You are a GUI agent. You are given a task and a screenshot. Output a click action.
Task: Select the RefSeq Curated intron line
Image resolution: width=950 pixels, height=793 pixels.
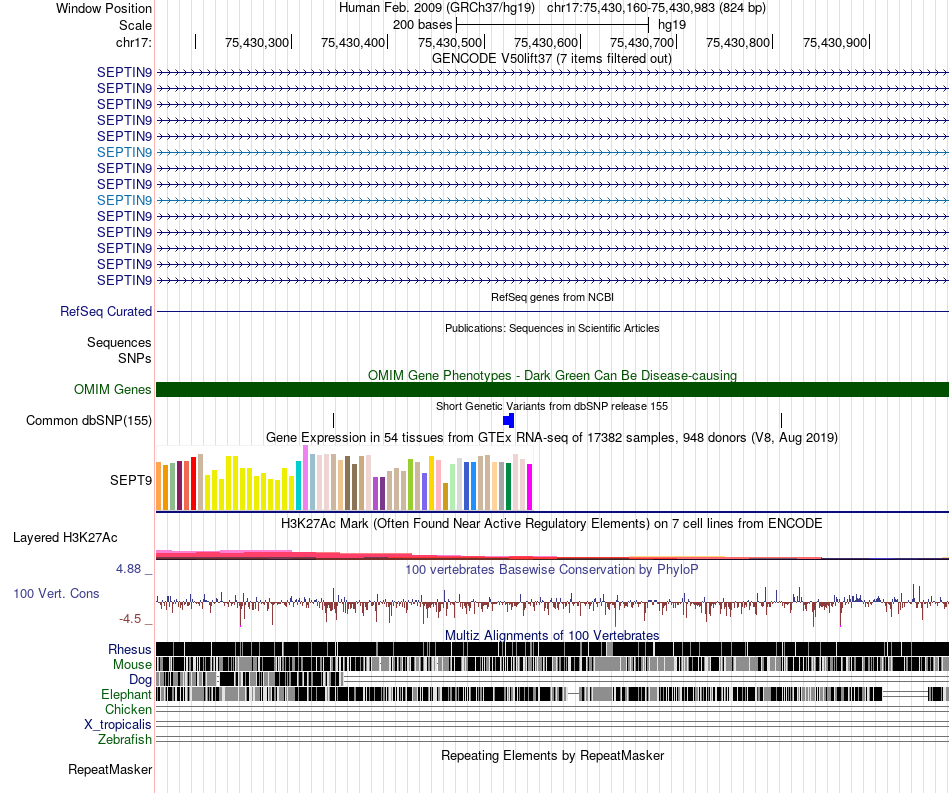coord(552,311)
